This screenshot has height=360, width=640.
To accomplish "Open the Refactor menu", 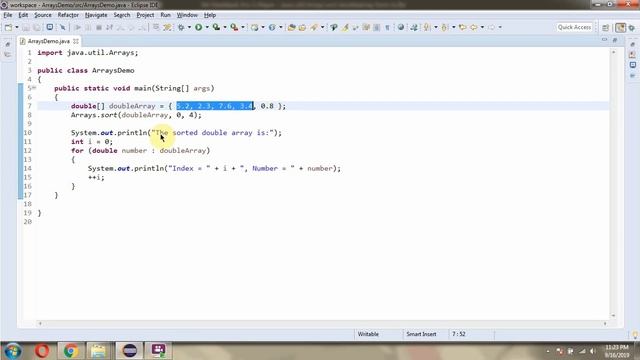I will [x=68, y=15].
